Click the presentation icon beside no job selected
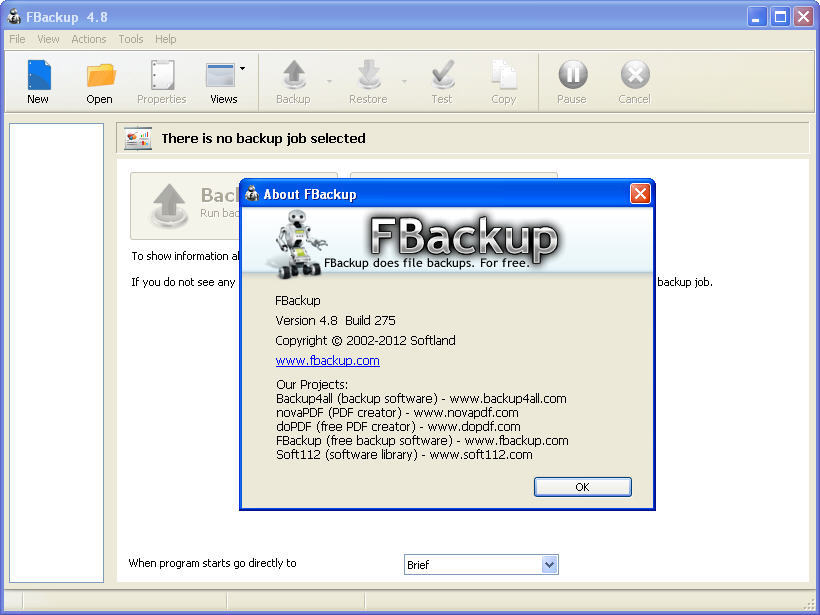 [x=138, y=139]
